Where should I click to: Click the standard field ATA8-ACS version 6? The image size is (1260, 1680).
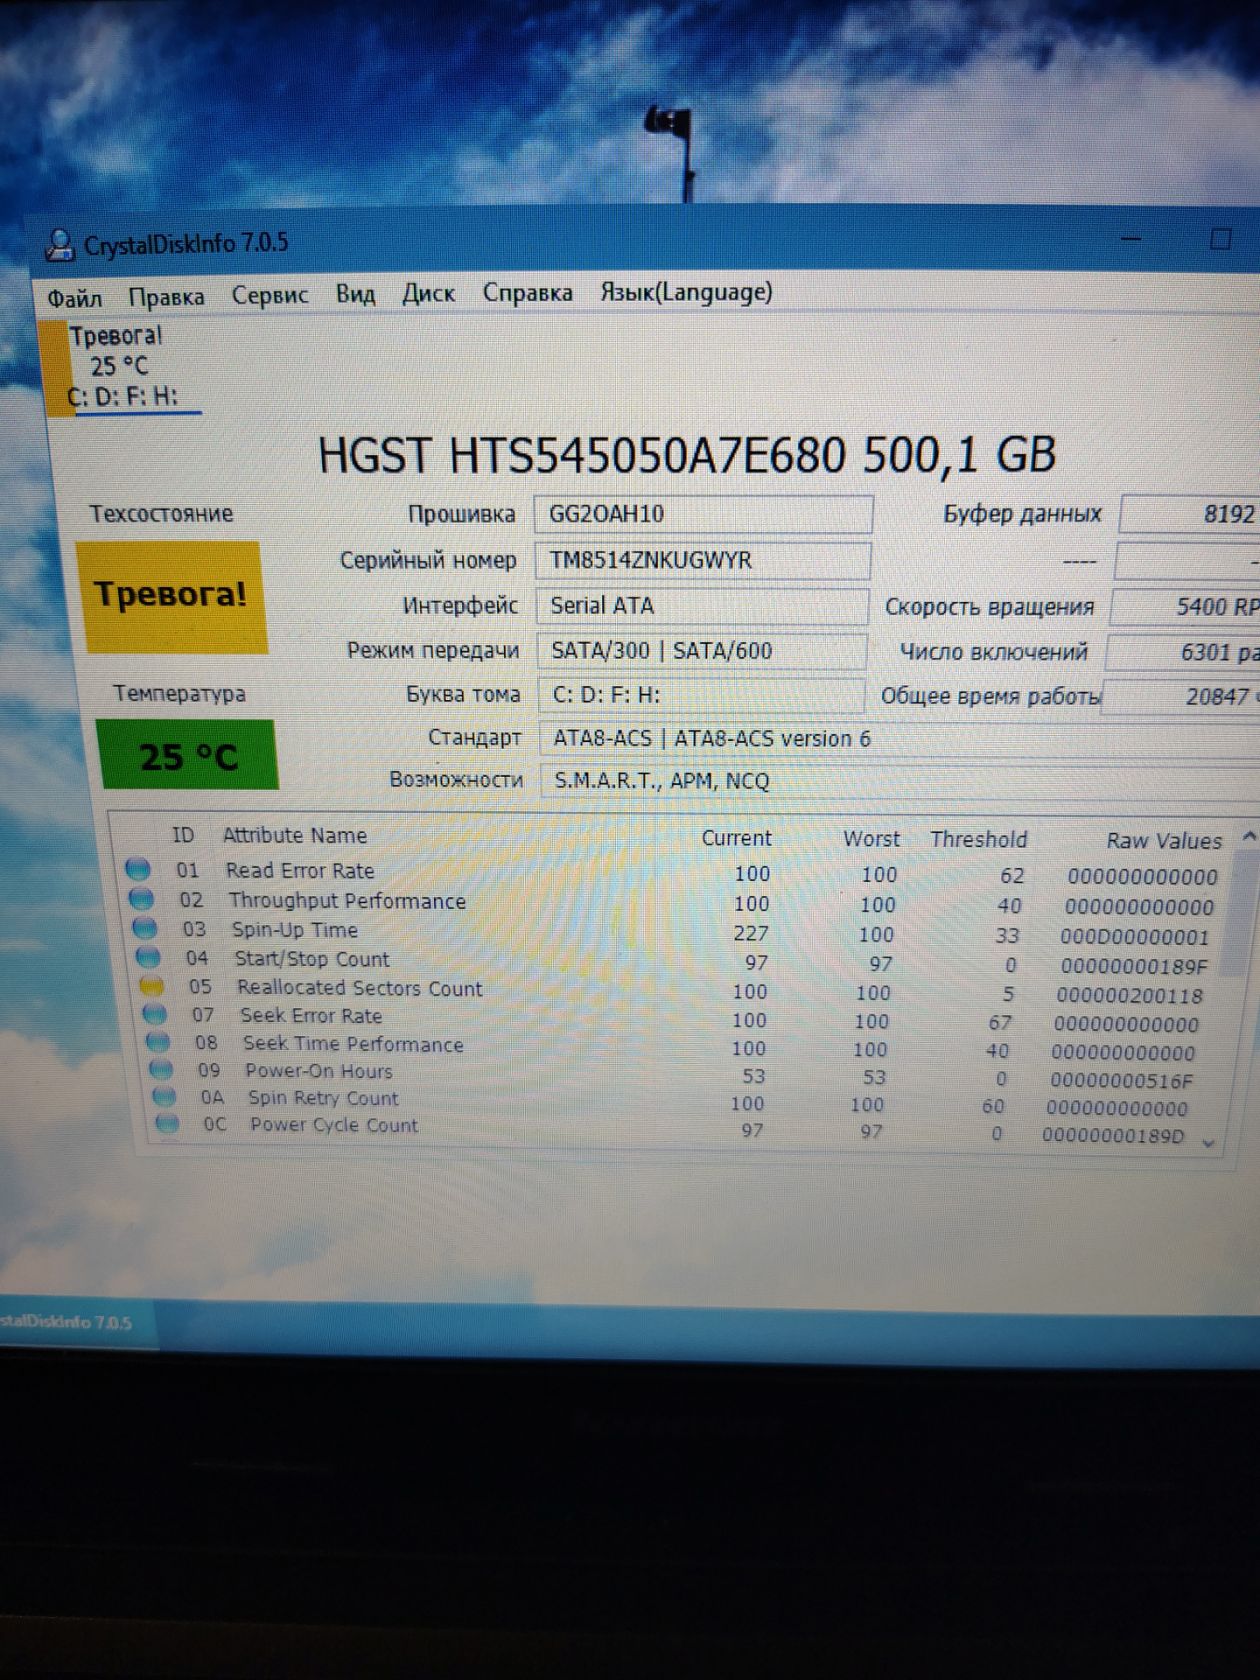click(x=899, y=739)
